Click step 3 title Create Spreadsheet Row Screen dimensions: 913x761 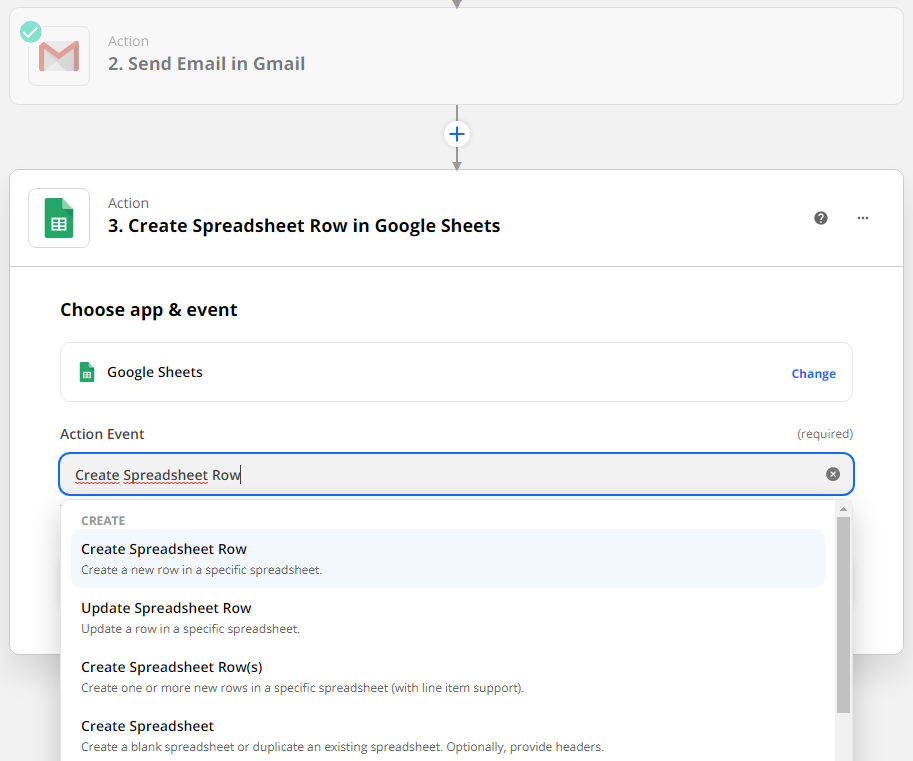click(304, 226)
